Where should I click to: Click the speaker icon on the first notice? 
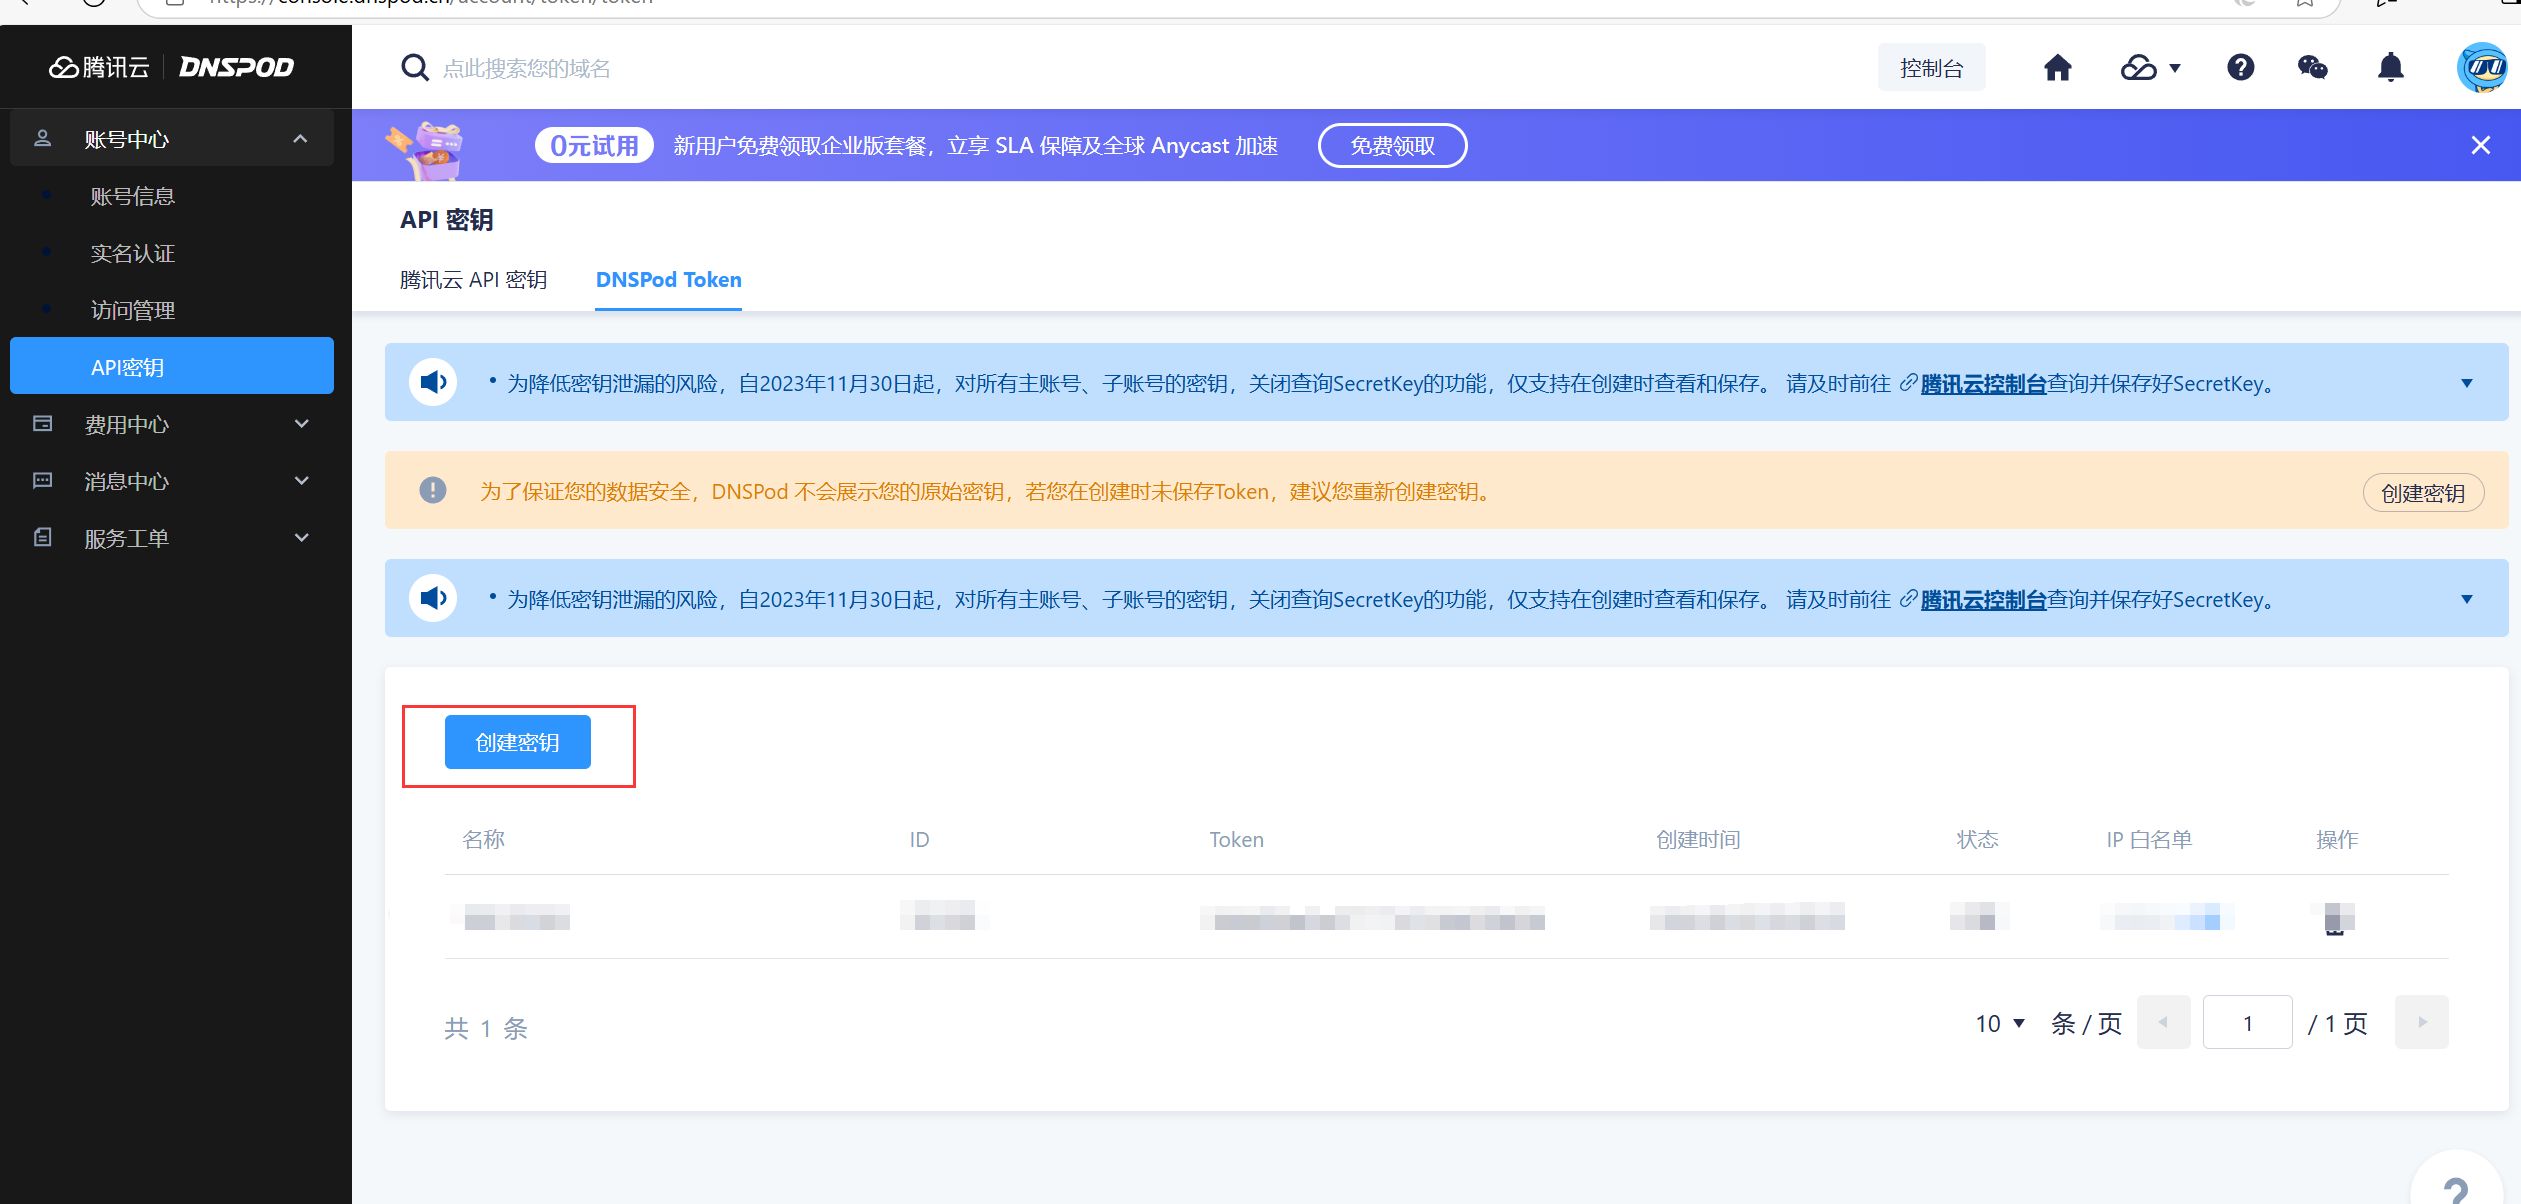pos(433,382)
